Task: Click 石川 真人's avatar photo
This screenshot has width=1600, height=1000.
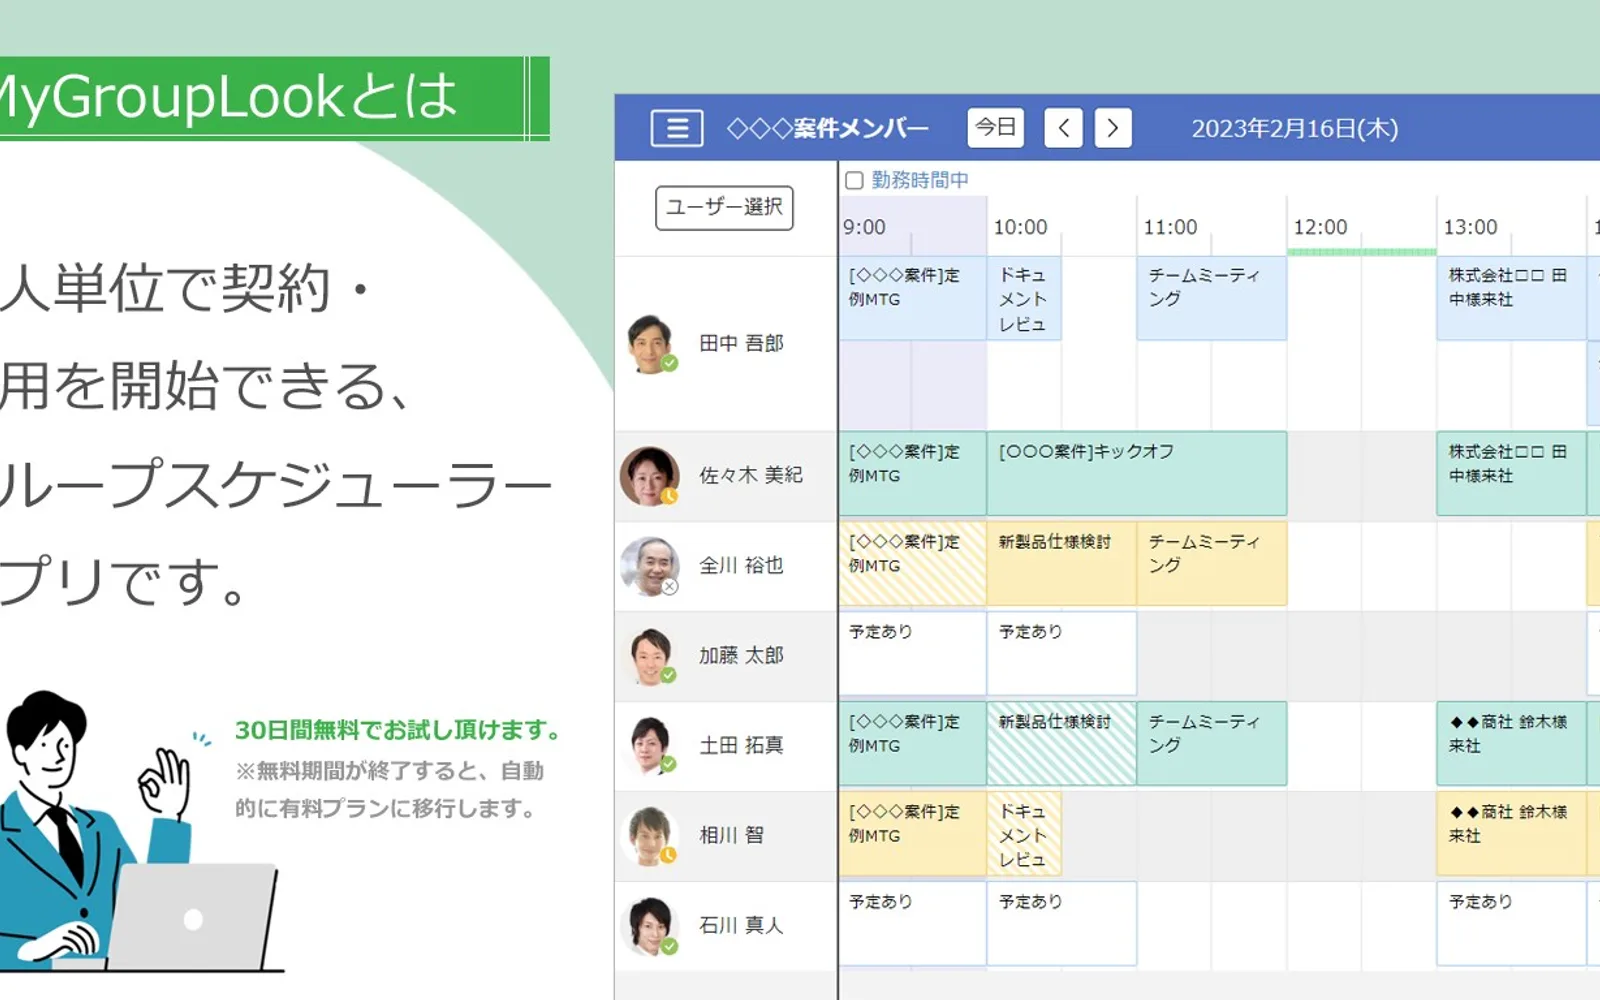Action: tap(650, 926)
